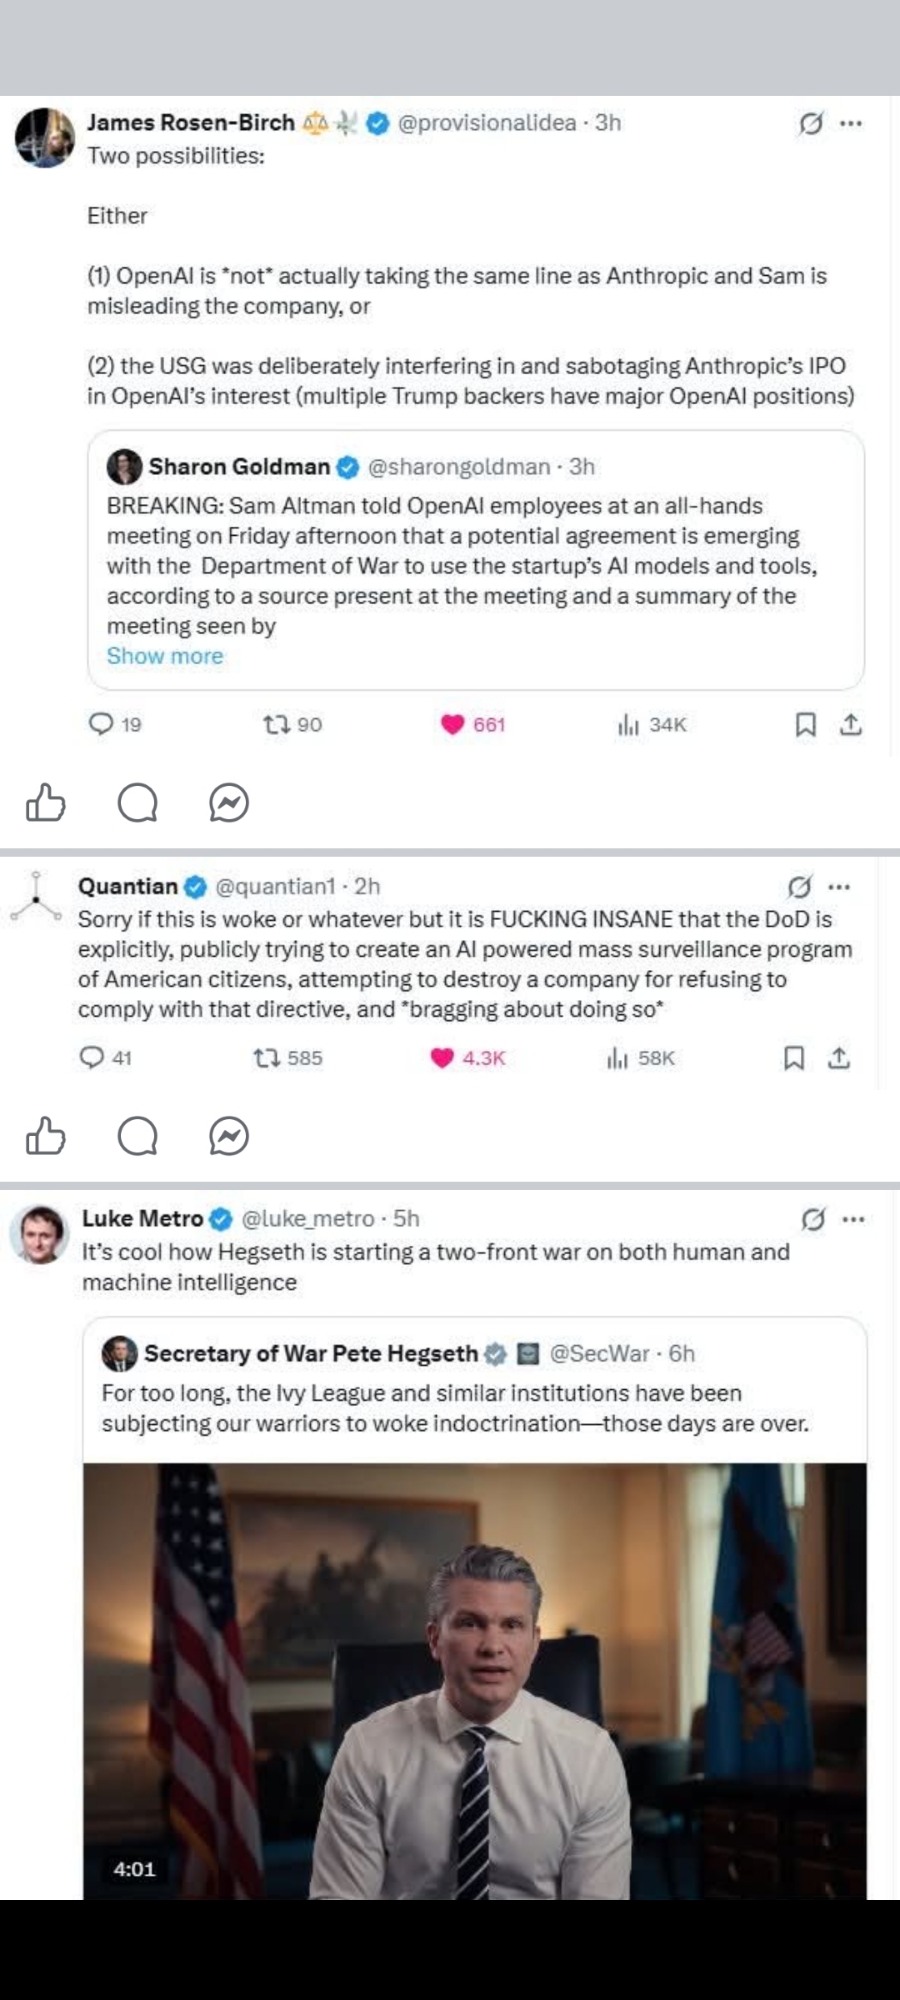
Task: Open the three-dot menu on Quantian's tweet
Action: [840, 887]
